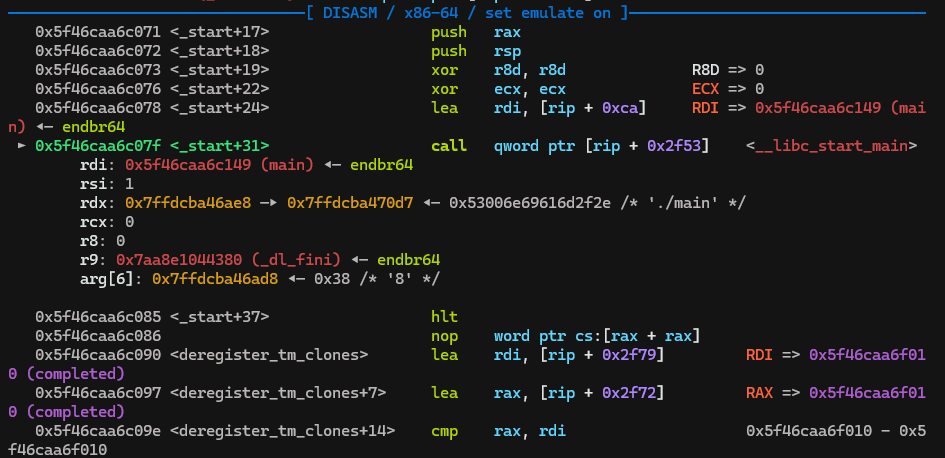The width and height of the screenshot is (945, 458).
Task: Click the rsi argument value 1
Action: click(130, 184)
